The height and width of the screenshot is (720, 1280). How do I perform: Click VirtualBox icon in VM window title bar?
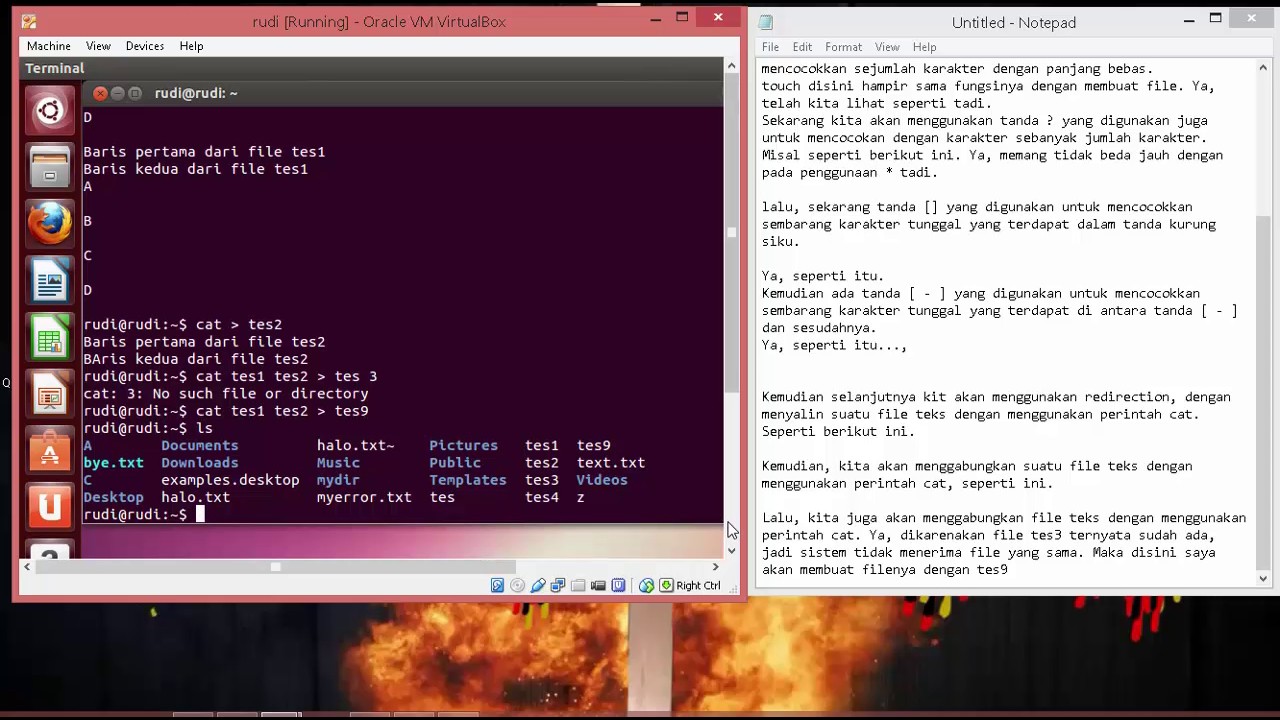[x=29, y=21]
